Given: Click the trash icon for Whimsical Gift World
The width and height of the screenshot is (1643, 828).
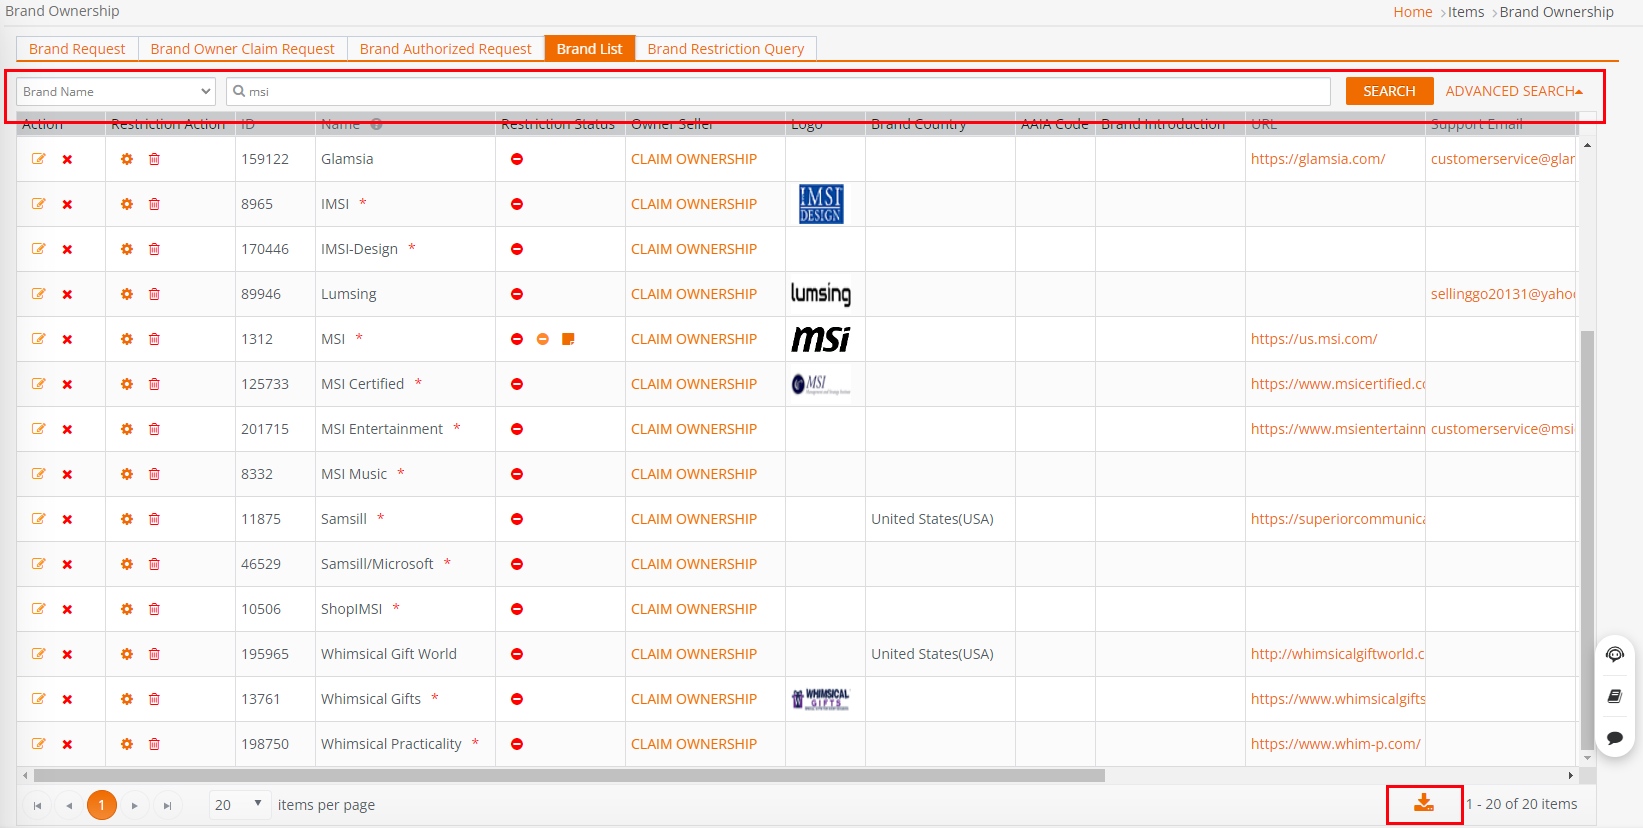Looking at the screenshot, I should click(154, 654).
